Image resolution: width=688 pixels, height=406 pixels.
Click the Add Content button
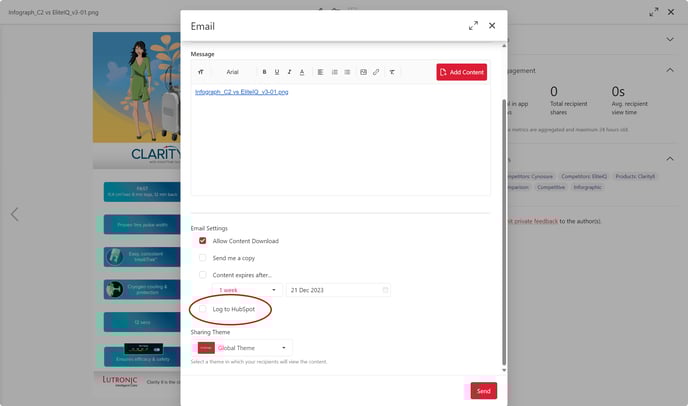click(461, 72)
